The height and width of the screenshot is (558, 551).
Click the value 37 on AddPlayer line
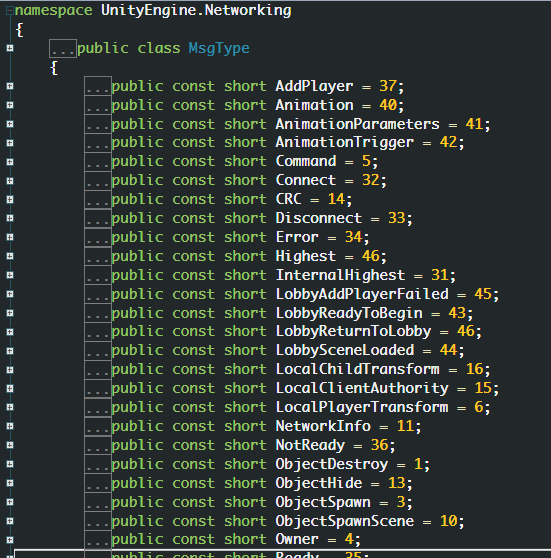[388, 86]
